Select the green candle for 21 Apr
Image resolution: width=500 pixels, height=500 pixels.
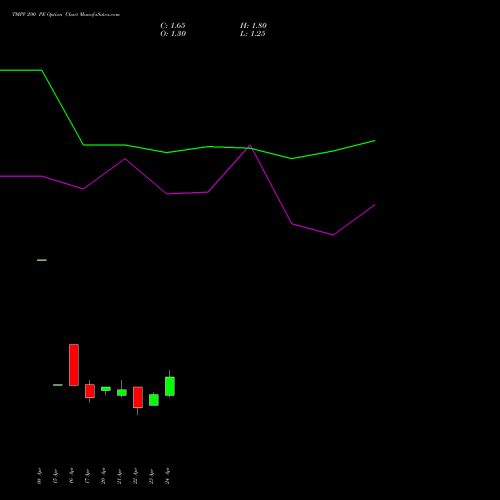(122, 392)
